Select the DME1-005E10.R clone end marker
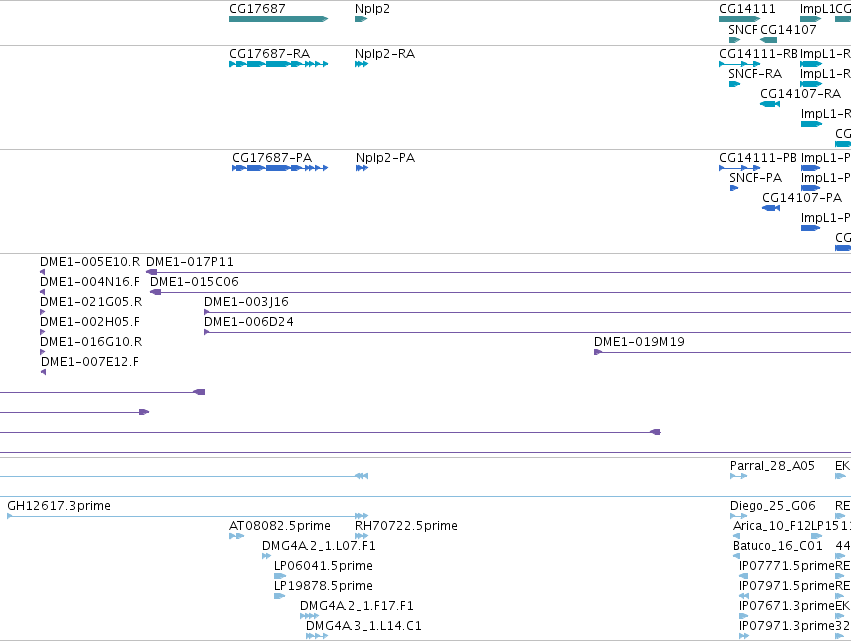The image size is (851, 641). [x=43, y=272]
